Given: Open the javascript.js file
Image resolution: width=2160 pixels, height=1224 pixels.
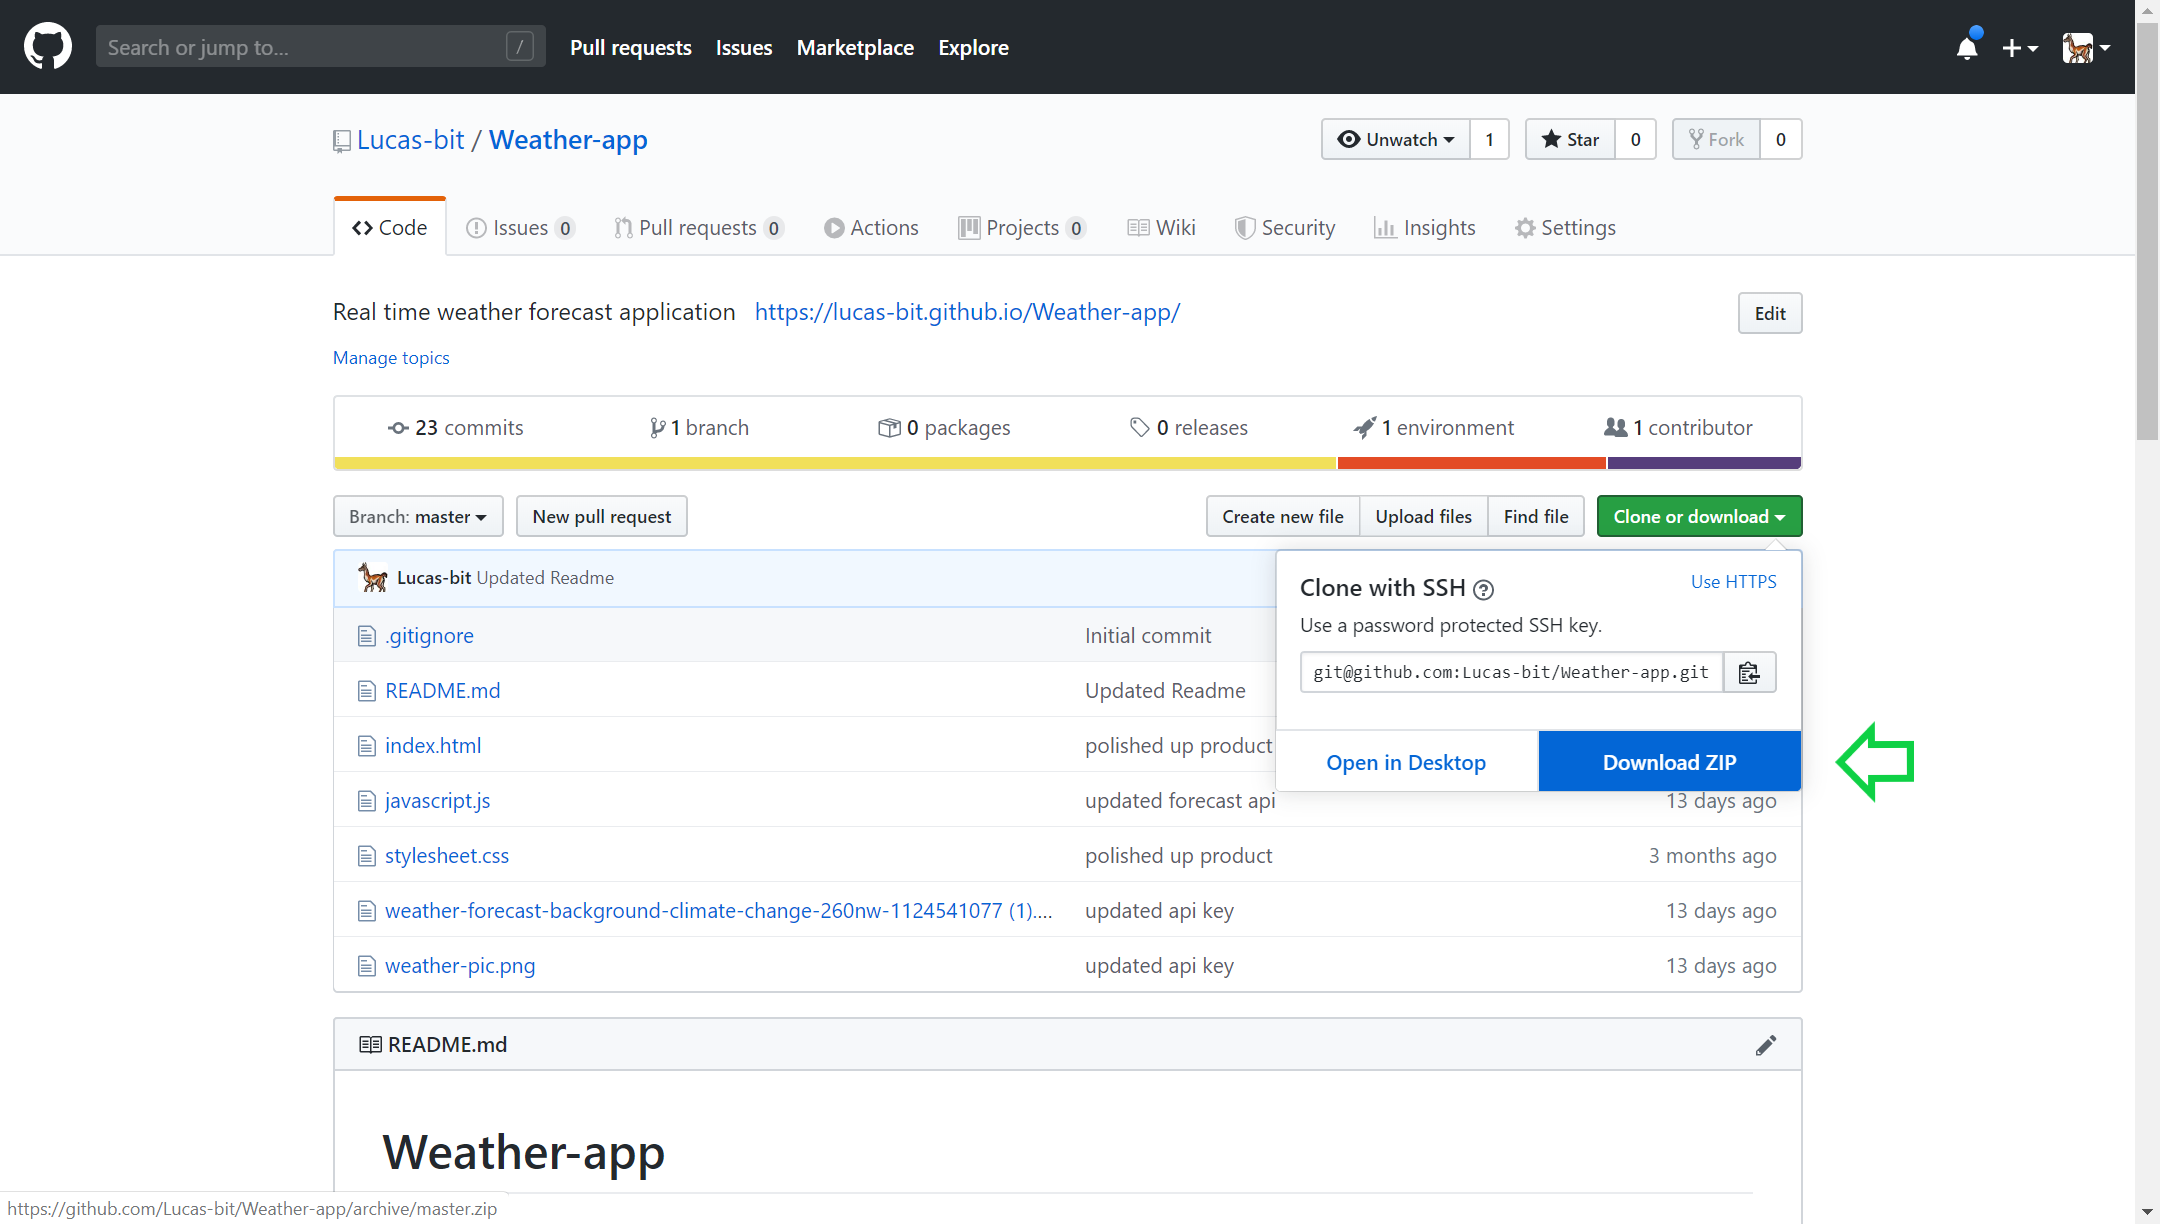Looking at the screenshot, I should [x=437, y=800].
